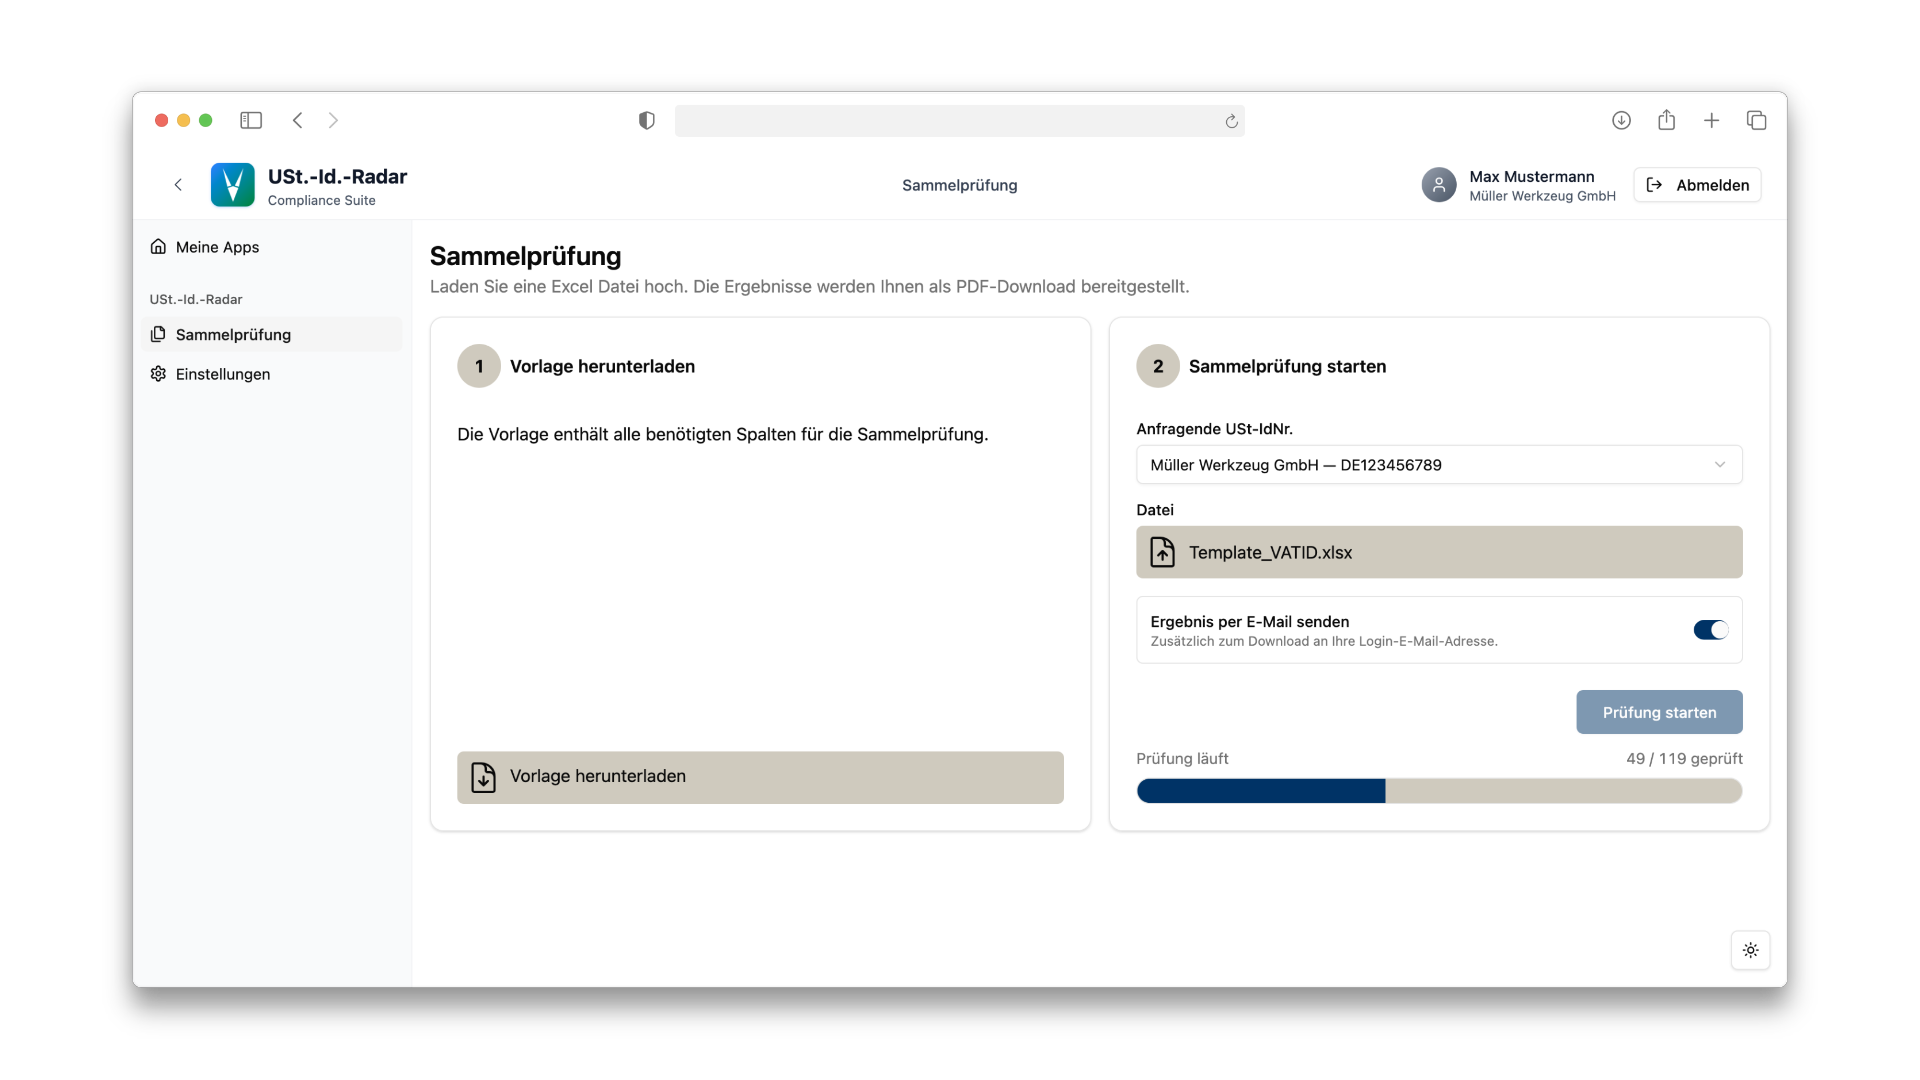The image size is (1920, 1080).
Task: Click the 'Anfragende USt-IdNr.' field label
Action: point(1214,428)
